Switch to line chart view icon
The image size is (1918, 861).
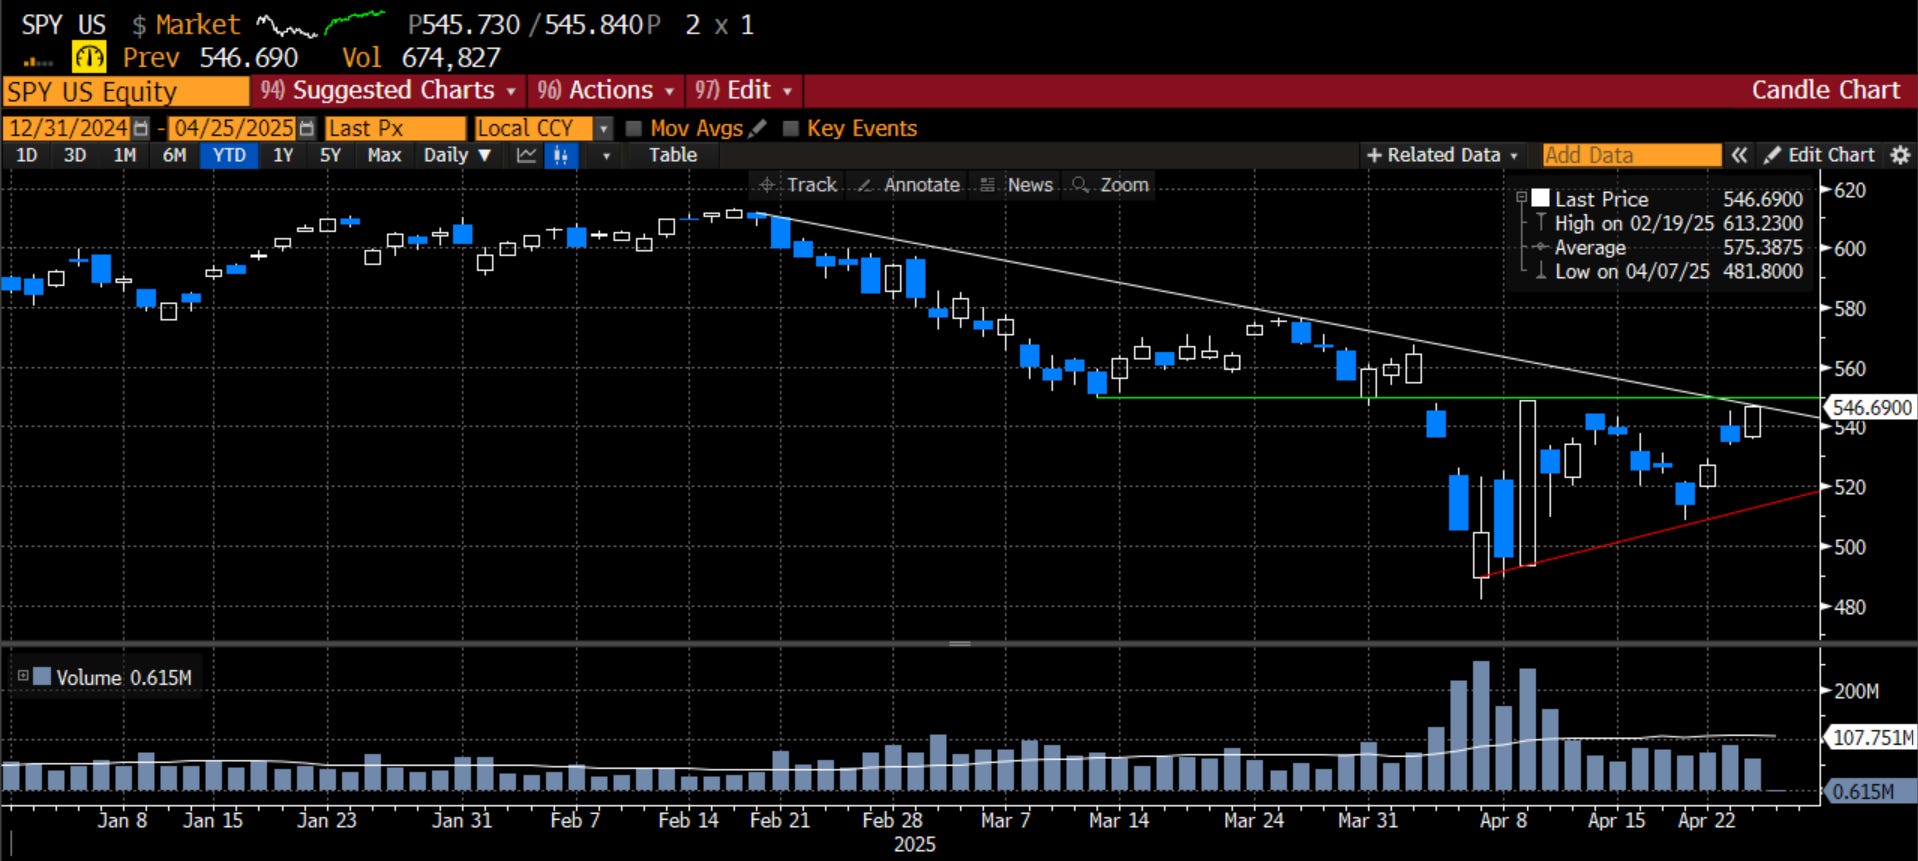(x=526, y=155)
